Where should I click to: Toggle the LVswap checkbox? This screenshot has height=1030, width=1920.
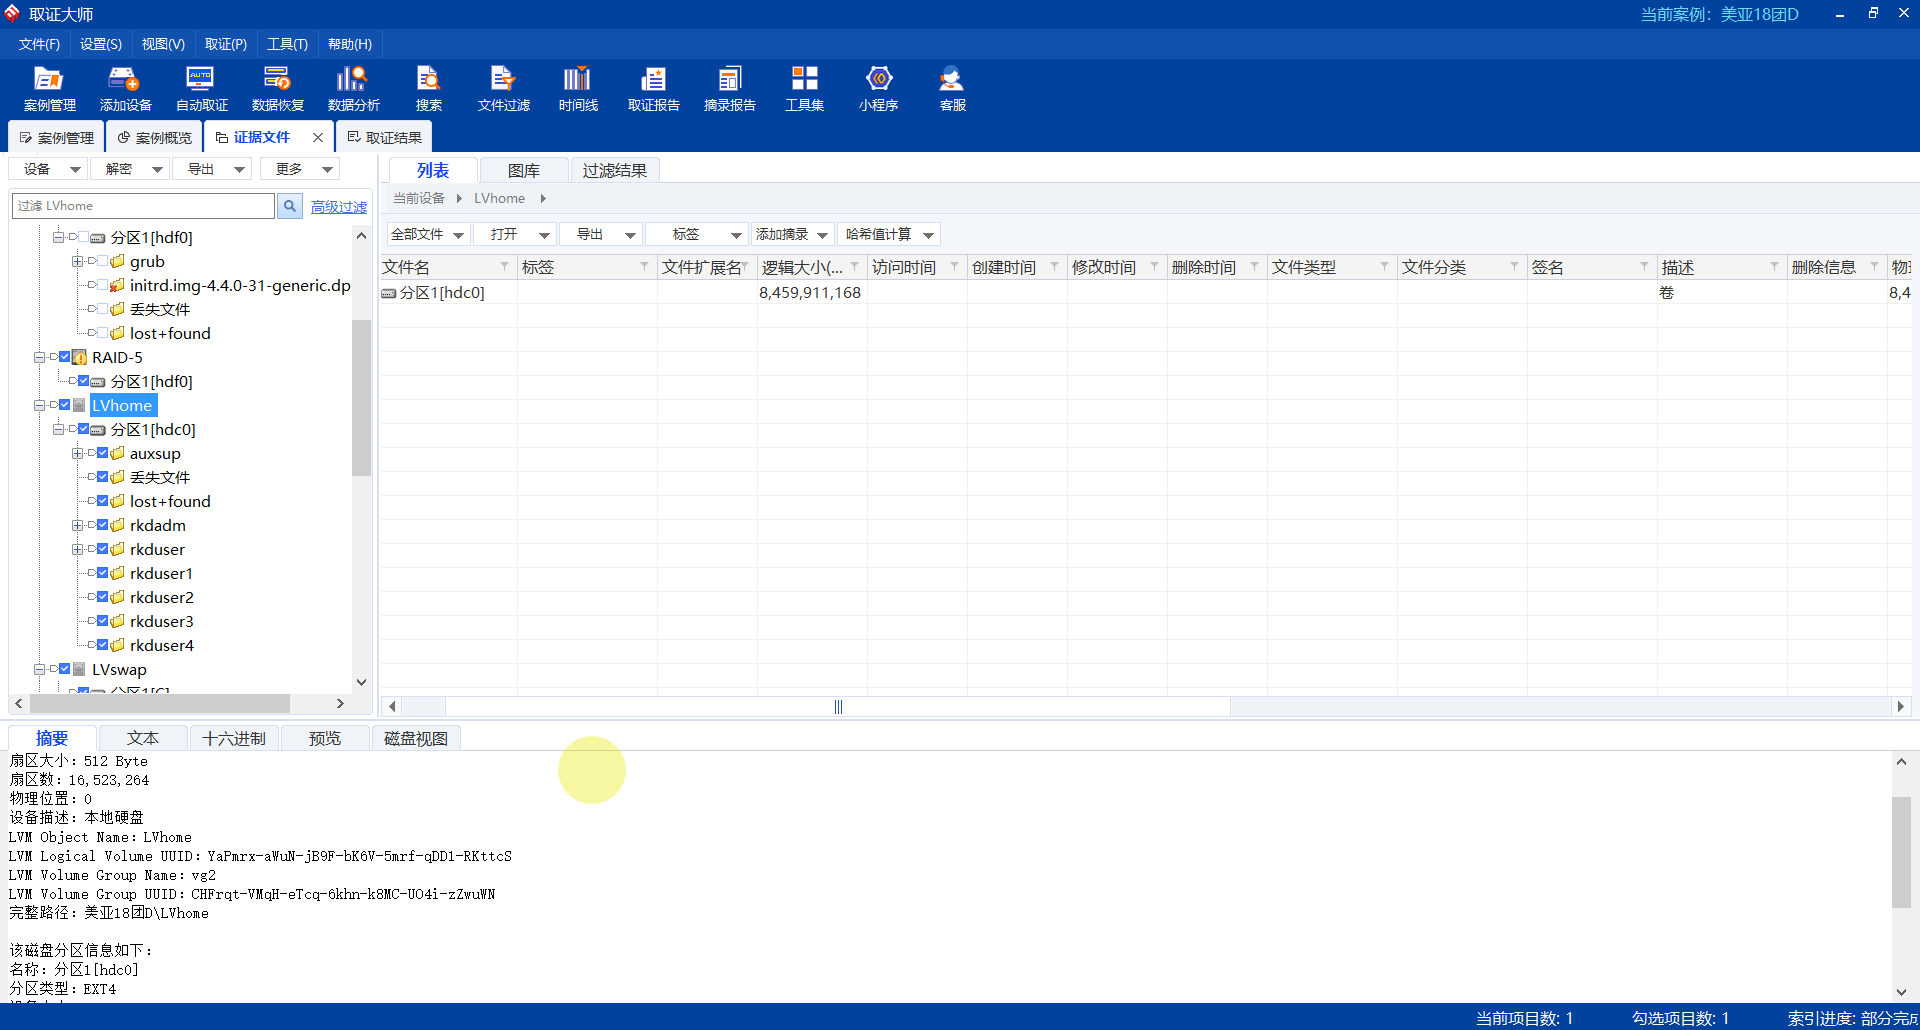[65, 669]
